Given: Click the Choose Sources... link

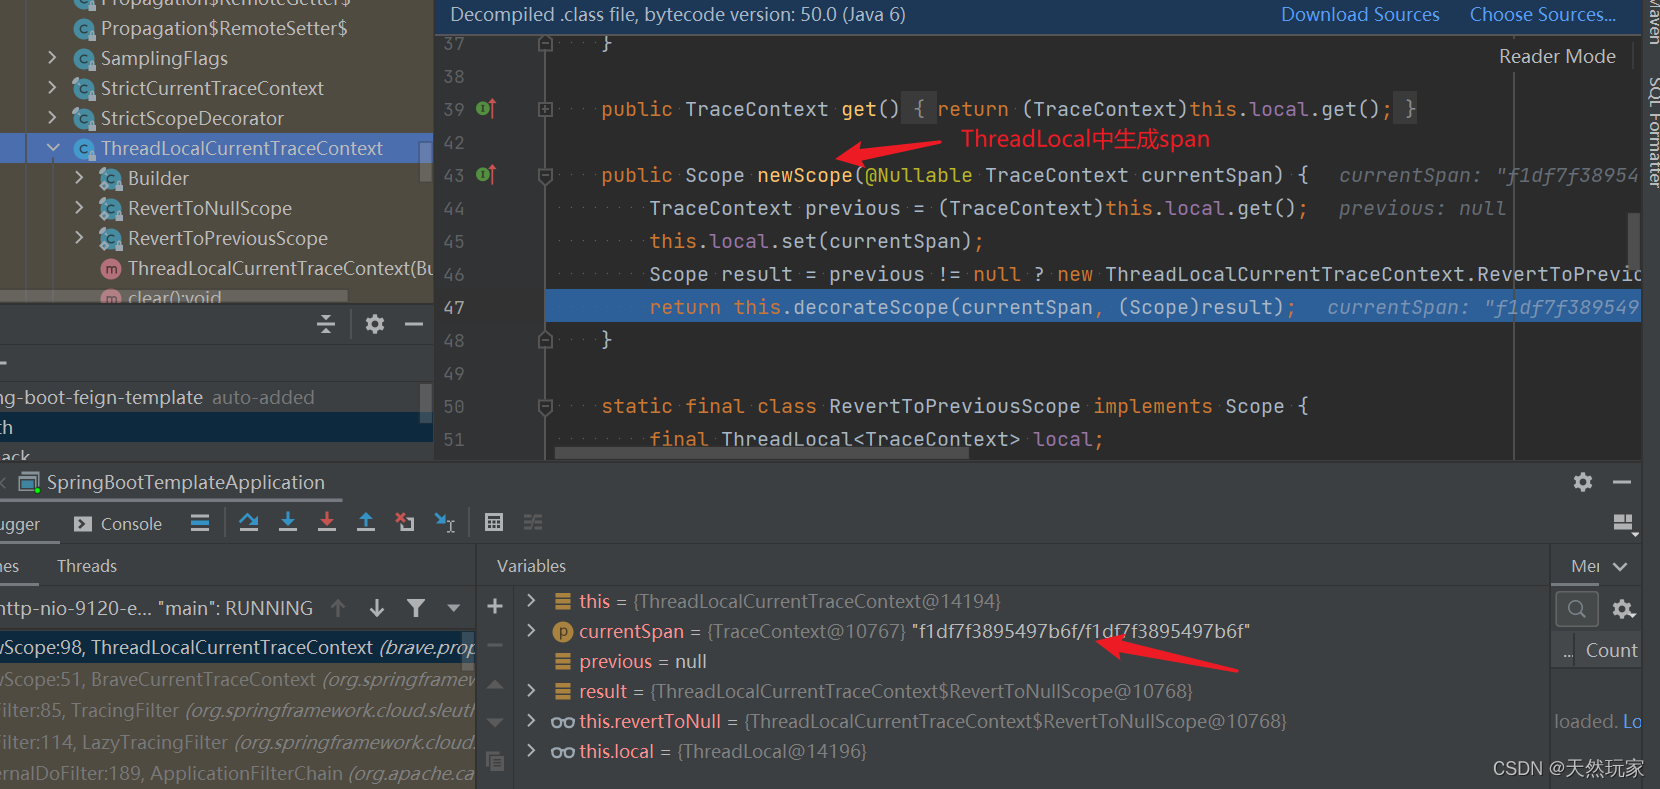Looking at the screenshot, I should click(x=1542, y=14).
